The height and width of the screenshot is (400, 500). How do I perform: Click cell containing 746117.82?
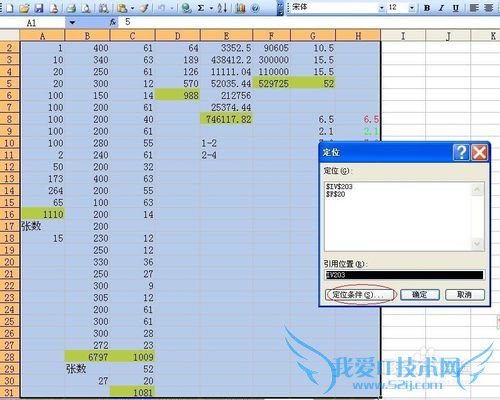pyautogui.click(x=227, y=119)
